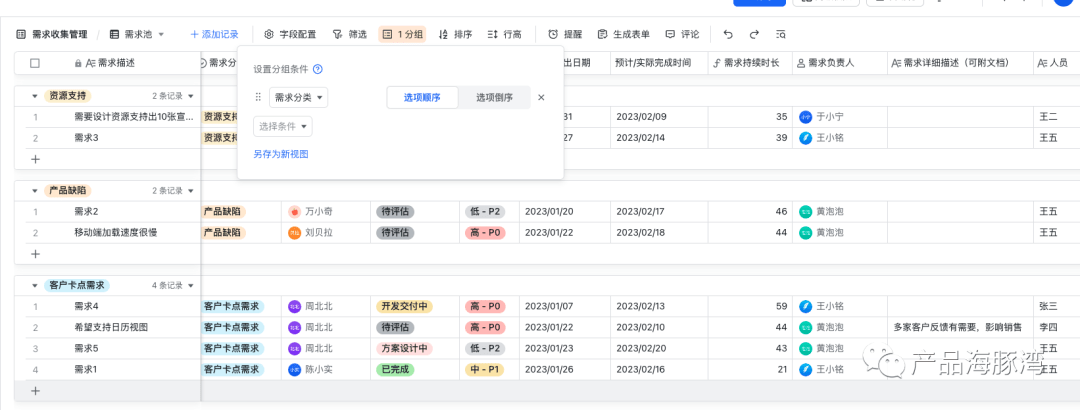Open the 选择条件 dropdown
Image resolution: width=1080 pixels, height=410 pixels.
tap(283, 127)
